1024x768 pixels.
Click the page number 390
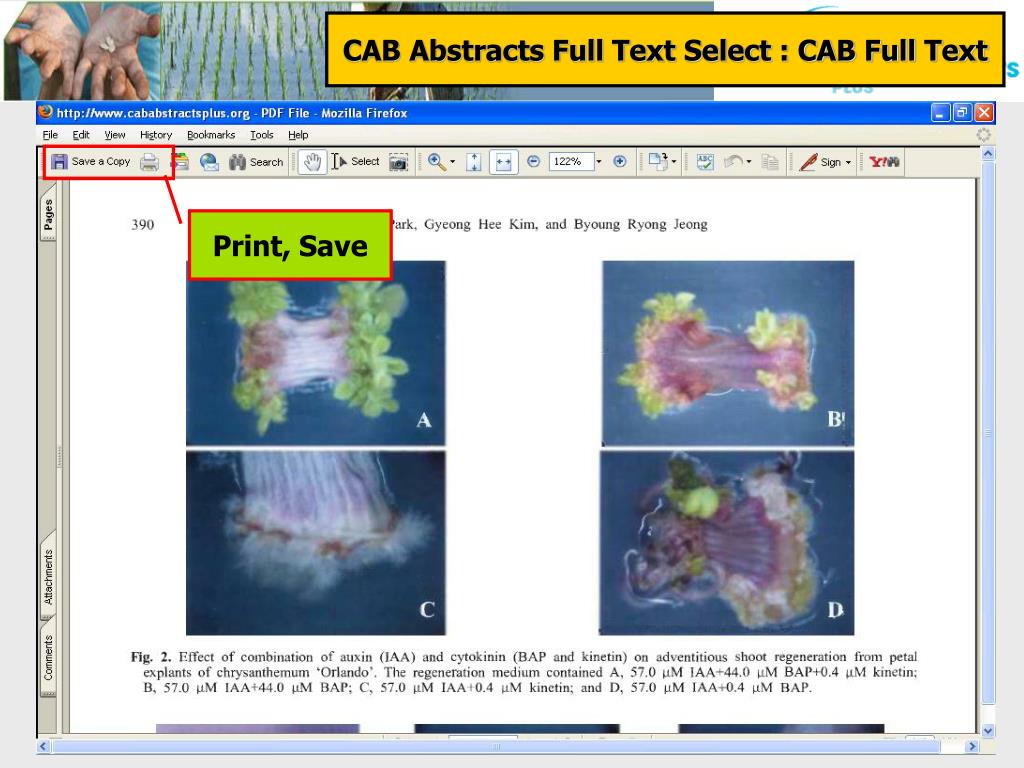pos(142,225)
